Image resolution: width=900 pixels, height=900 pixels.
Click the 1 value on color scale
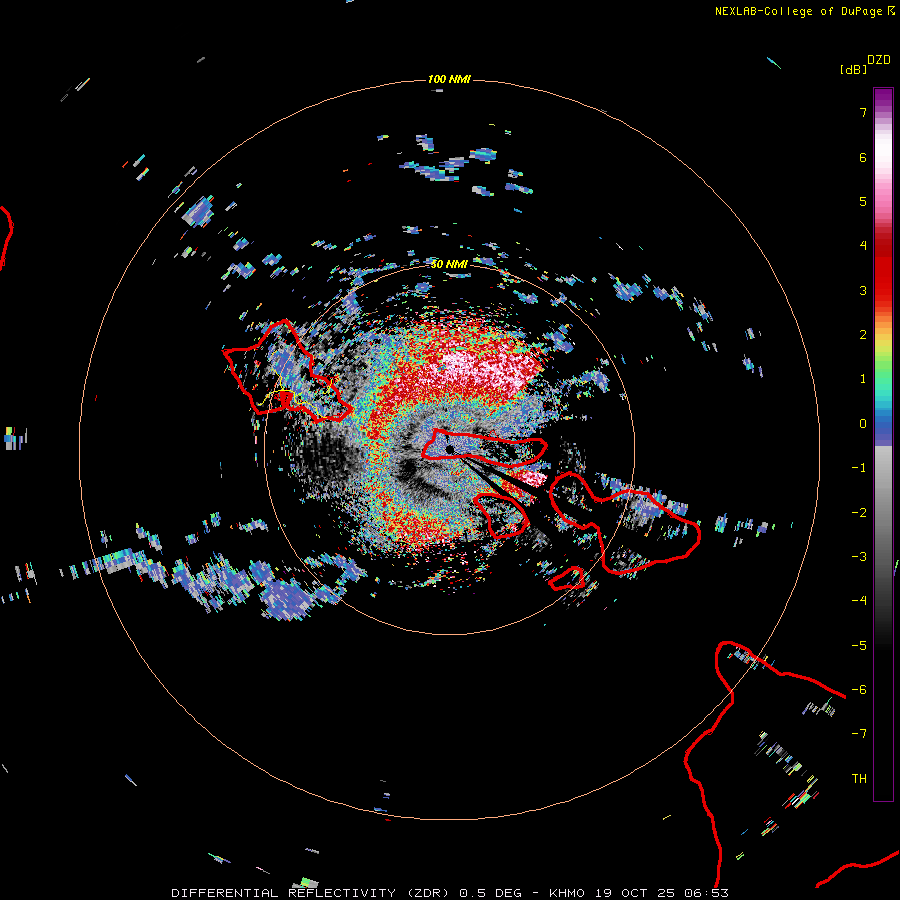coord(863,379)
